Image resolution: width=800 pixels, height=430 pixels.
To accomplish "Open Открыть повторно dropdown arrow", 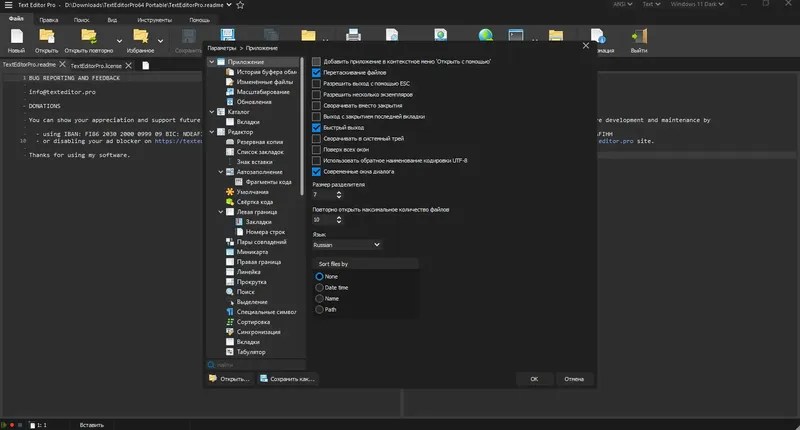I will click(119, 41).
